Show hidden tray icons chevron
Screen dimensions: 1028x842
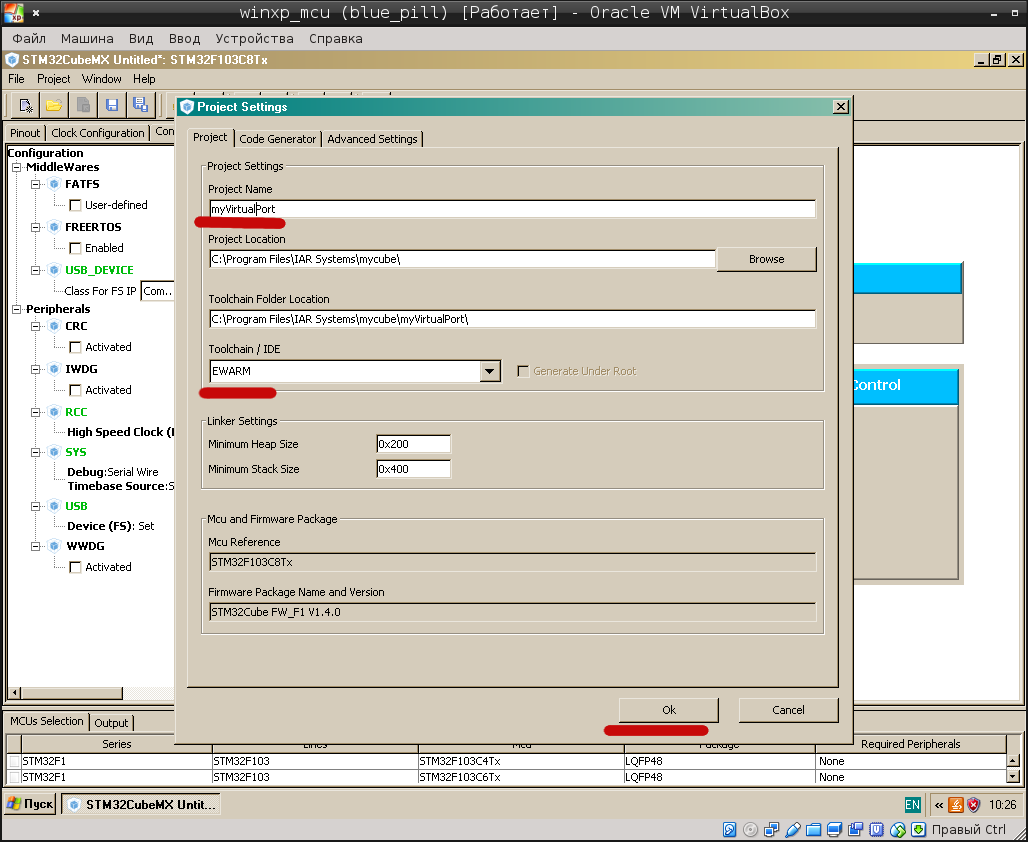coord(939,805)
